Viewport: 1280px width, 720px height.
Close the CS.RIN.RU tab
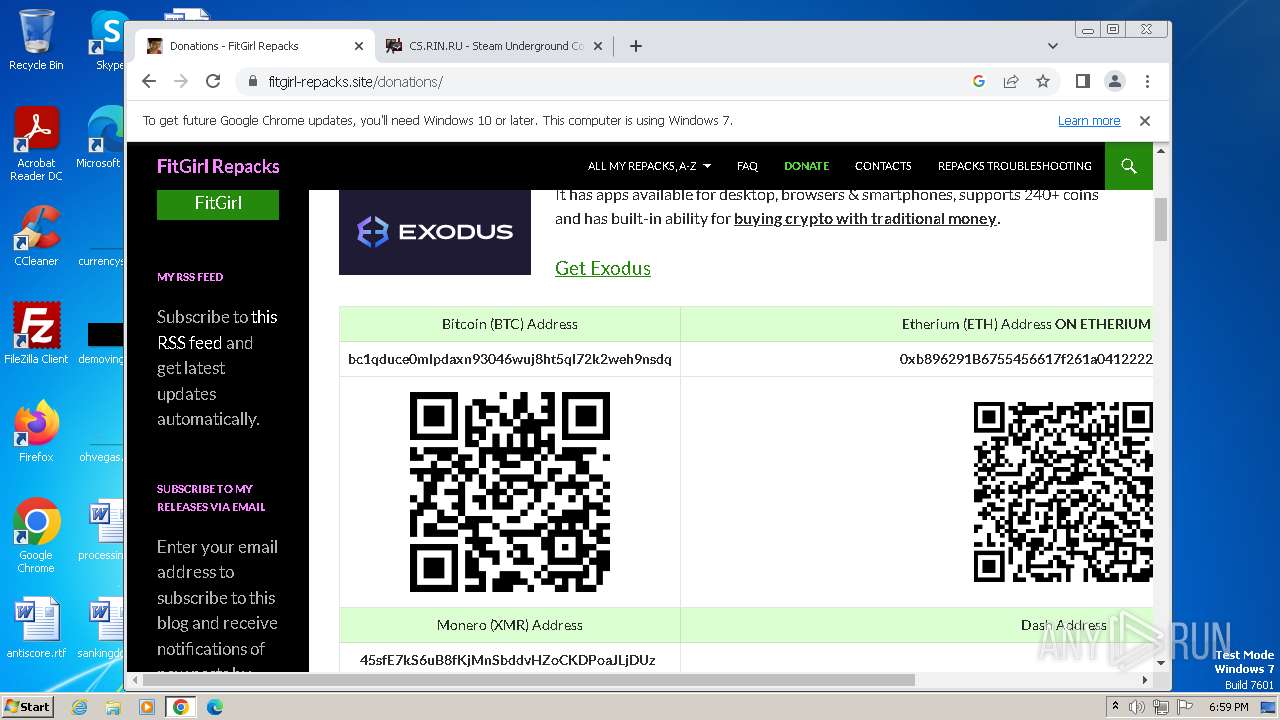pos(599,46)
